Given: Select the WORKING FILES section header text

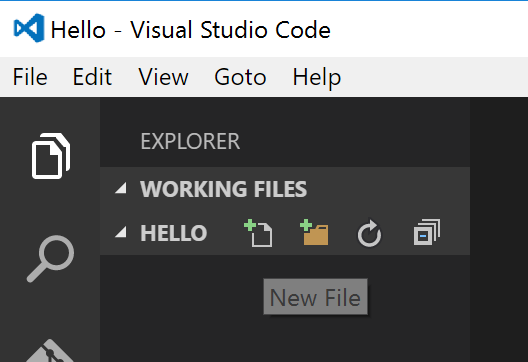Looking at the screenshot, I should [x=224, y=189].
